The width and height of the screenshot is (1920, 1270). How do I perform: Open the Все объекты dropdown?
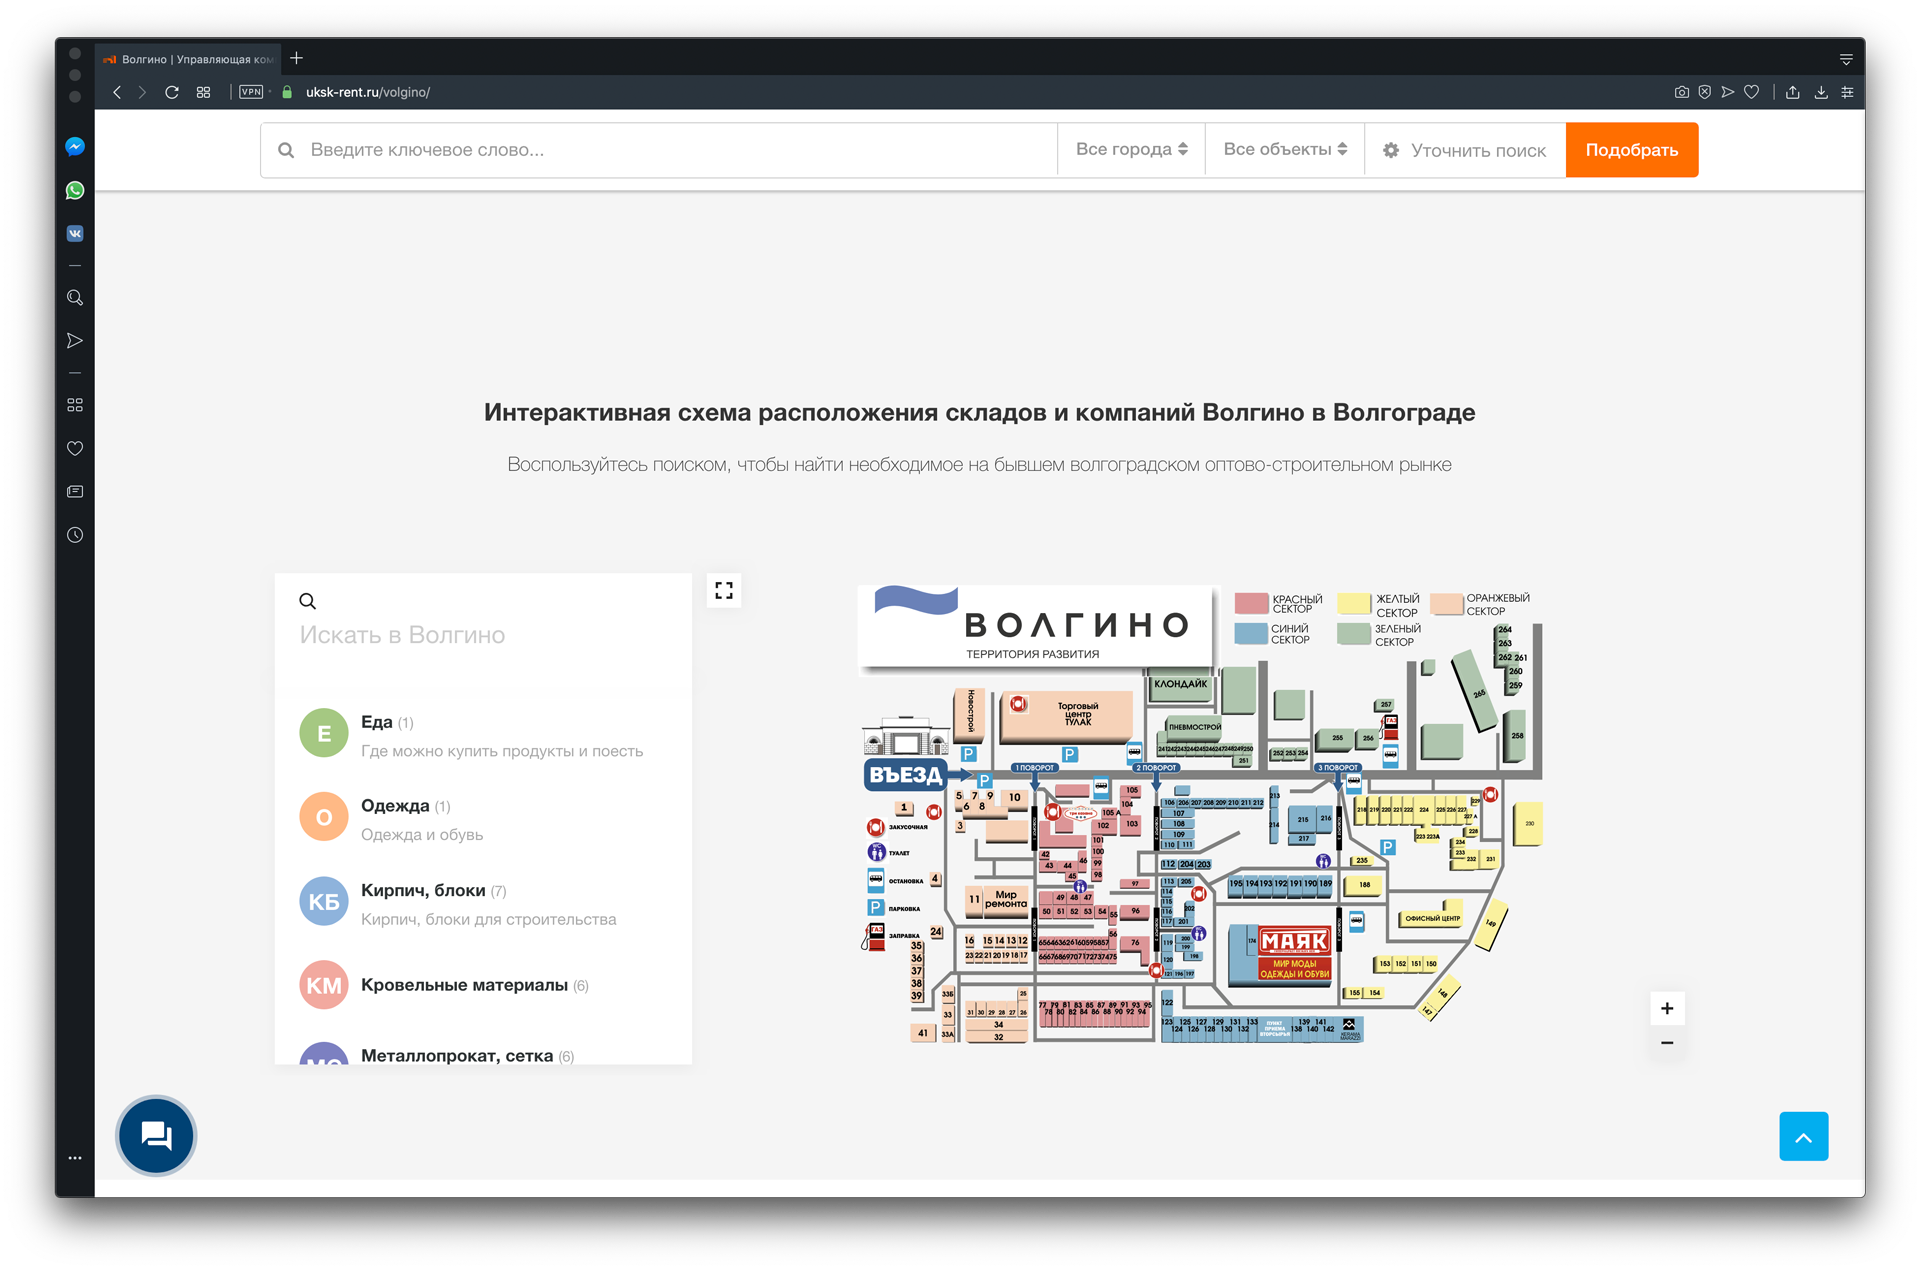coord(1284,149)
